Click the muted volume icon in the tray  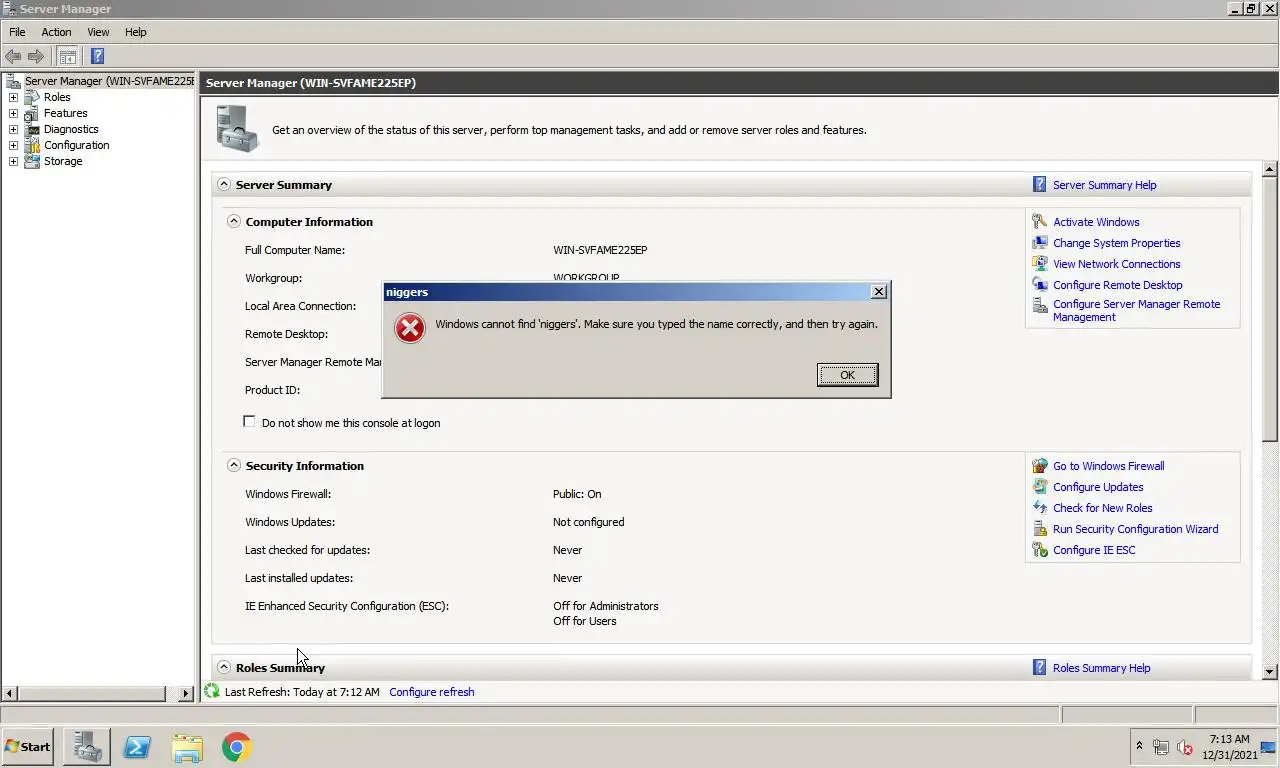(1185, 747)
